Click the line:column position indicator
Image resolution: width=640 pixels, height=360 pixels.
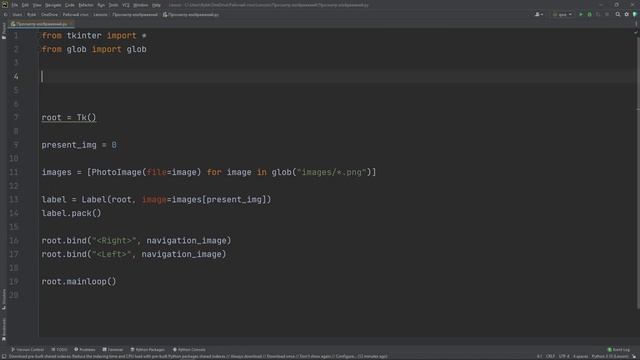[x=540, y=357]
